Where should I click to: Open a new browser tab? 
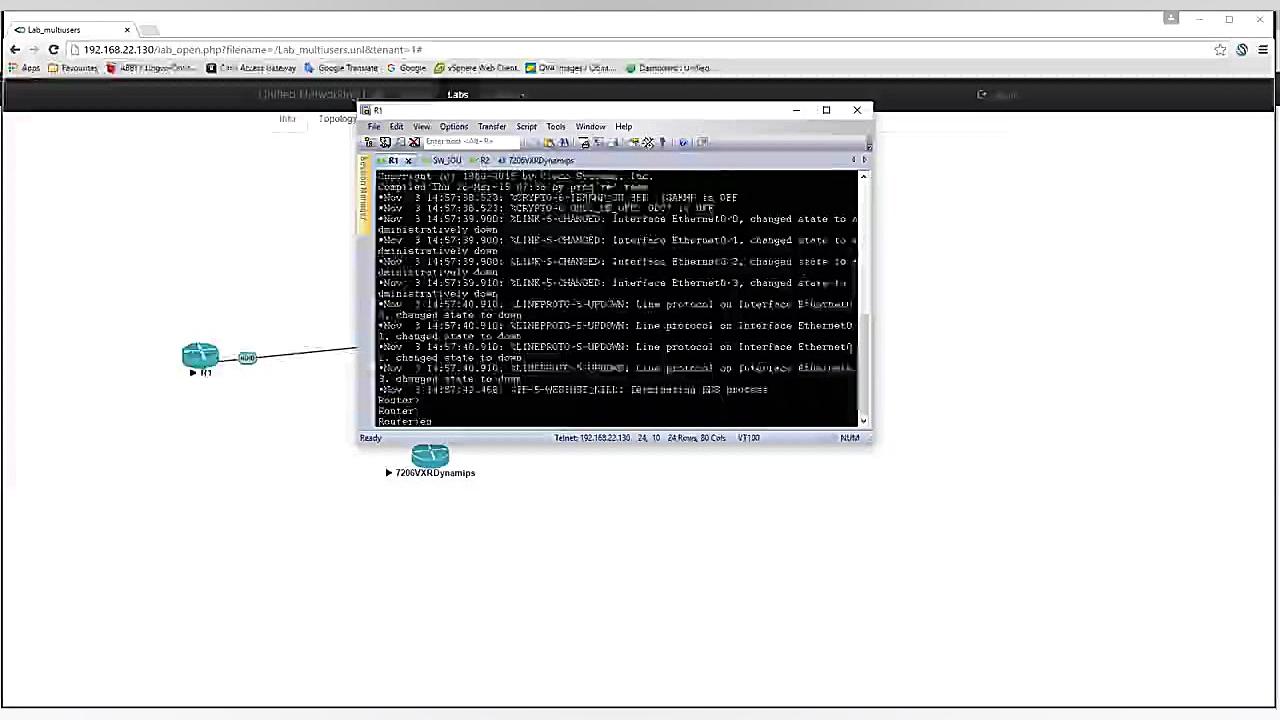coord(148,30)
